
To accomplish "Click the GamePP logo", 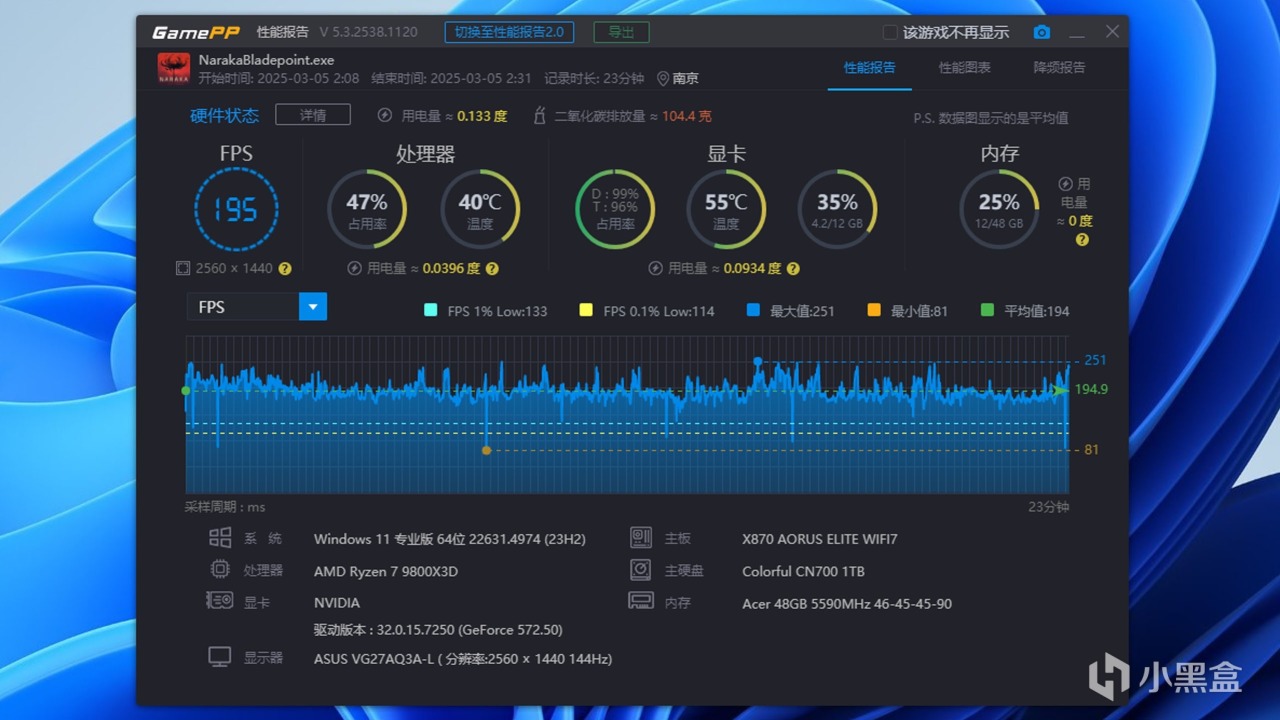I will (196, 32).
